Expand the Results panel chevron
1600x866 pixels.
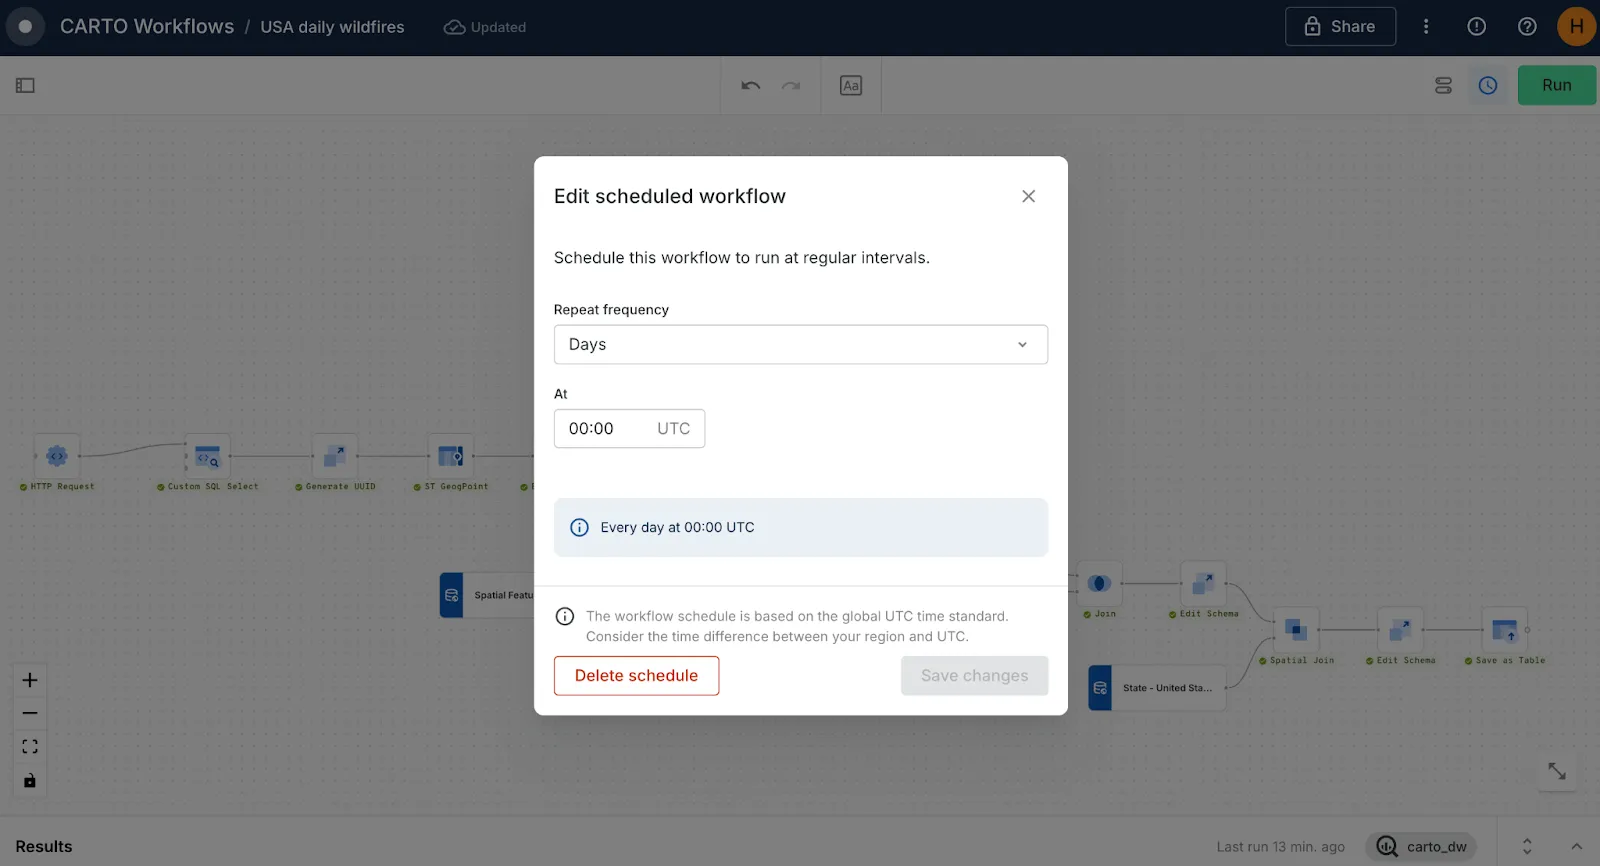pyautogui.click(x=1576, y=847)
